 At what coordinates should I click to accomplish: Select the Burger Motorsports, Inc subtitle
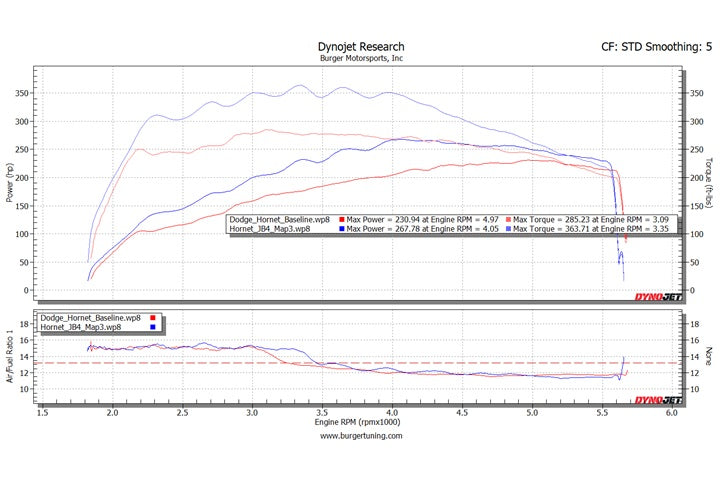coord(361,58)
